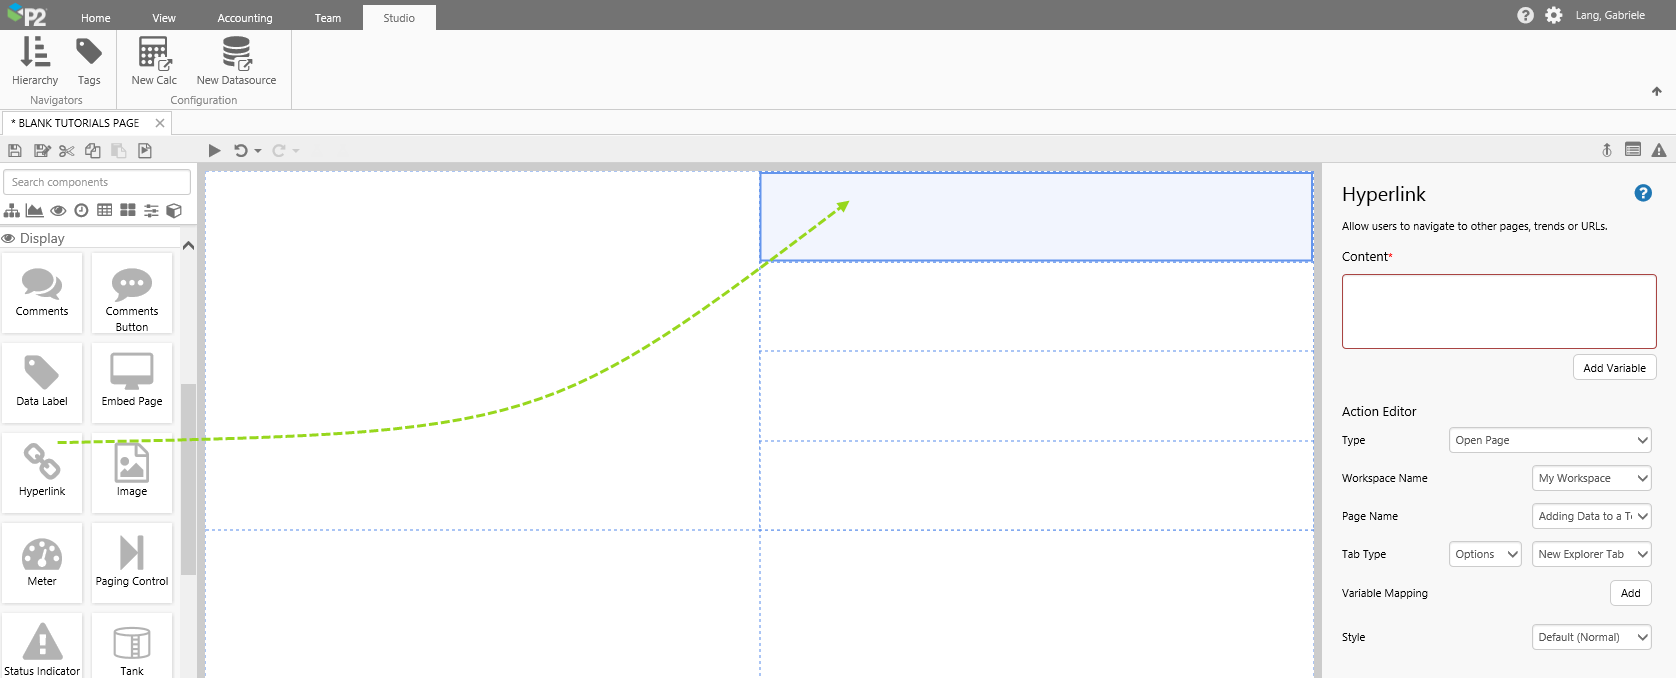Open help from top bar question mark

(1525, 15)
